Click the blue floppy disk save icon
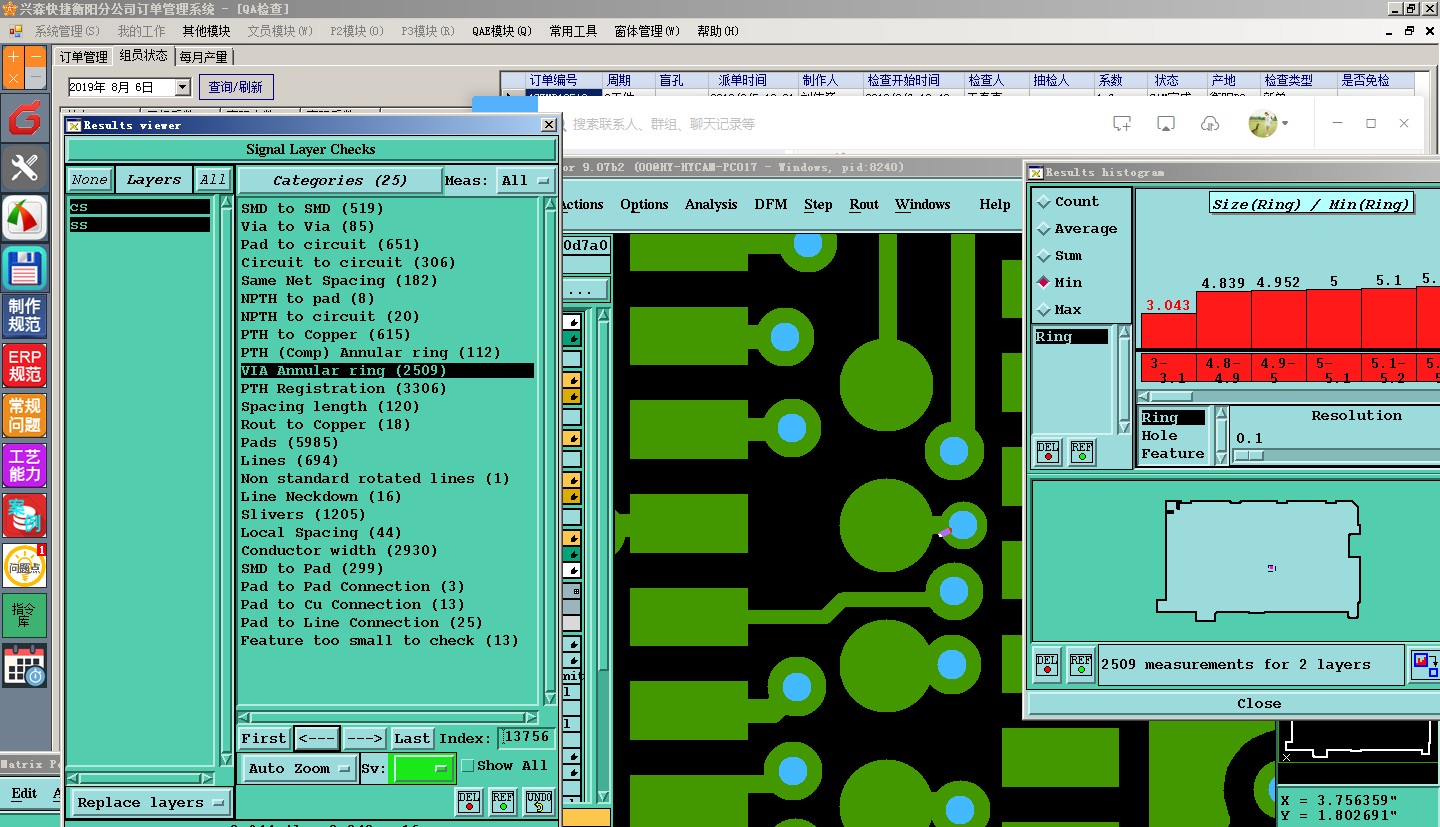This screenshot has width=1440, height=827. pyautogui.click(x=24, y=268)
